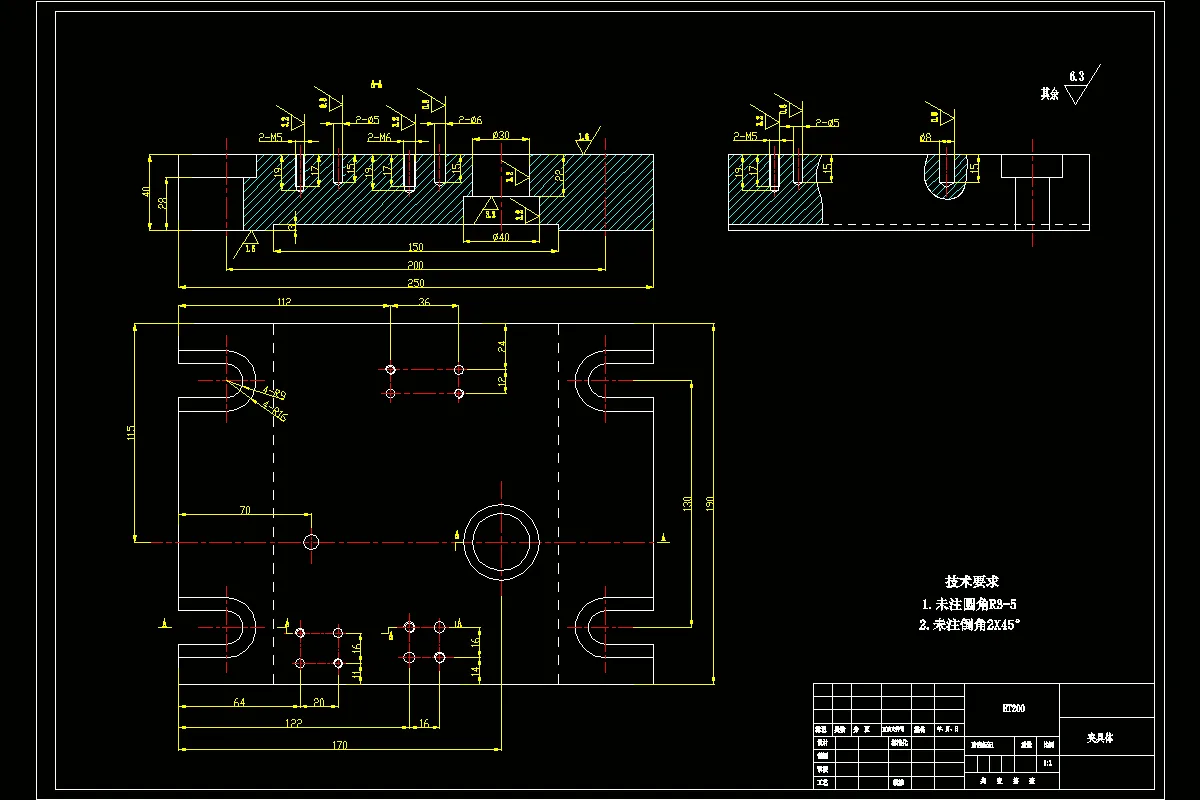Click the 其余 label beside roughness symbol
This screenshot has width=1200, height=800.
(x=1049, y=93)
